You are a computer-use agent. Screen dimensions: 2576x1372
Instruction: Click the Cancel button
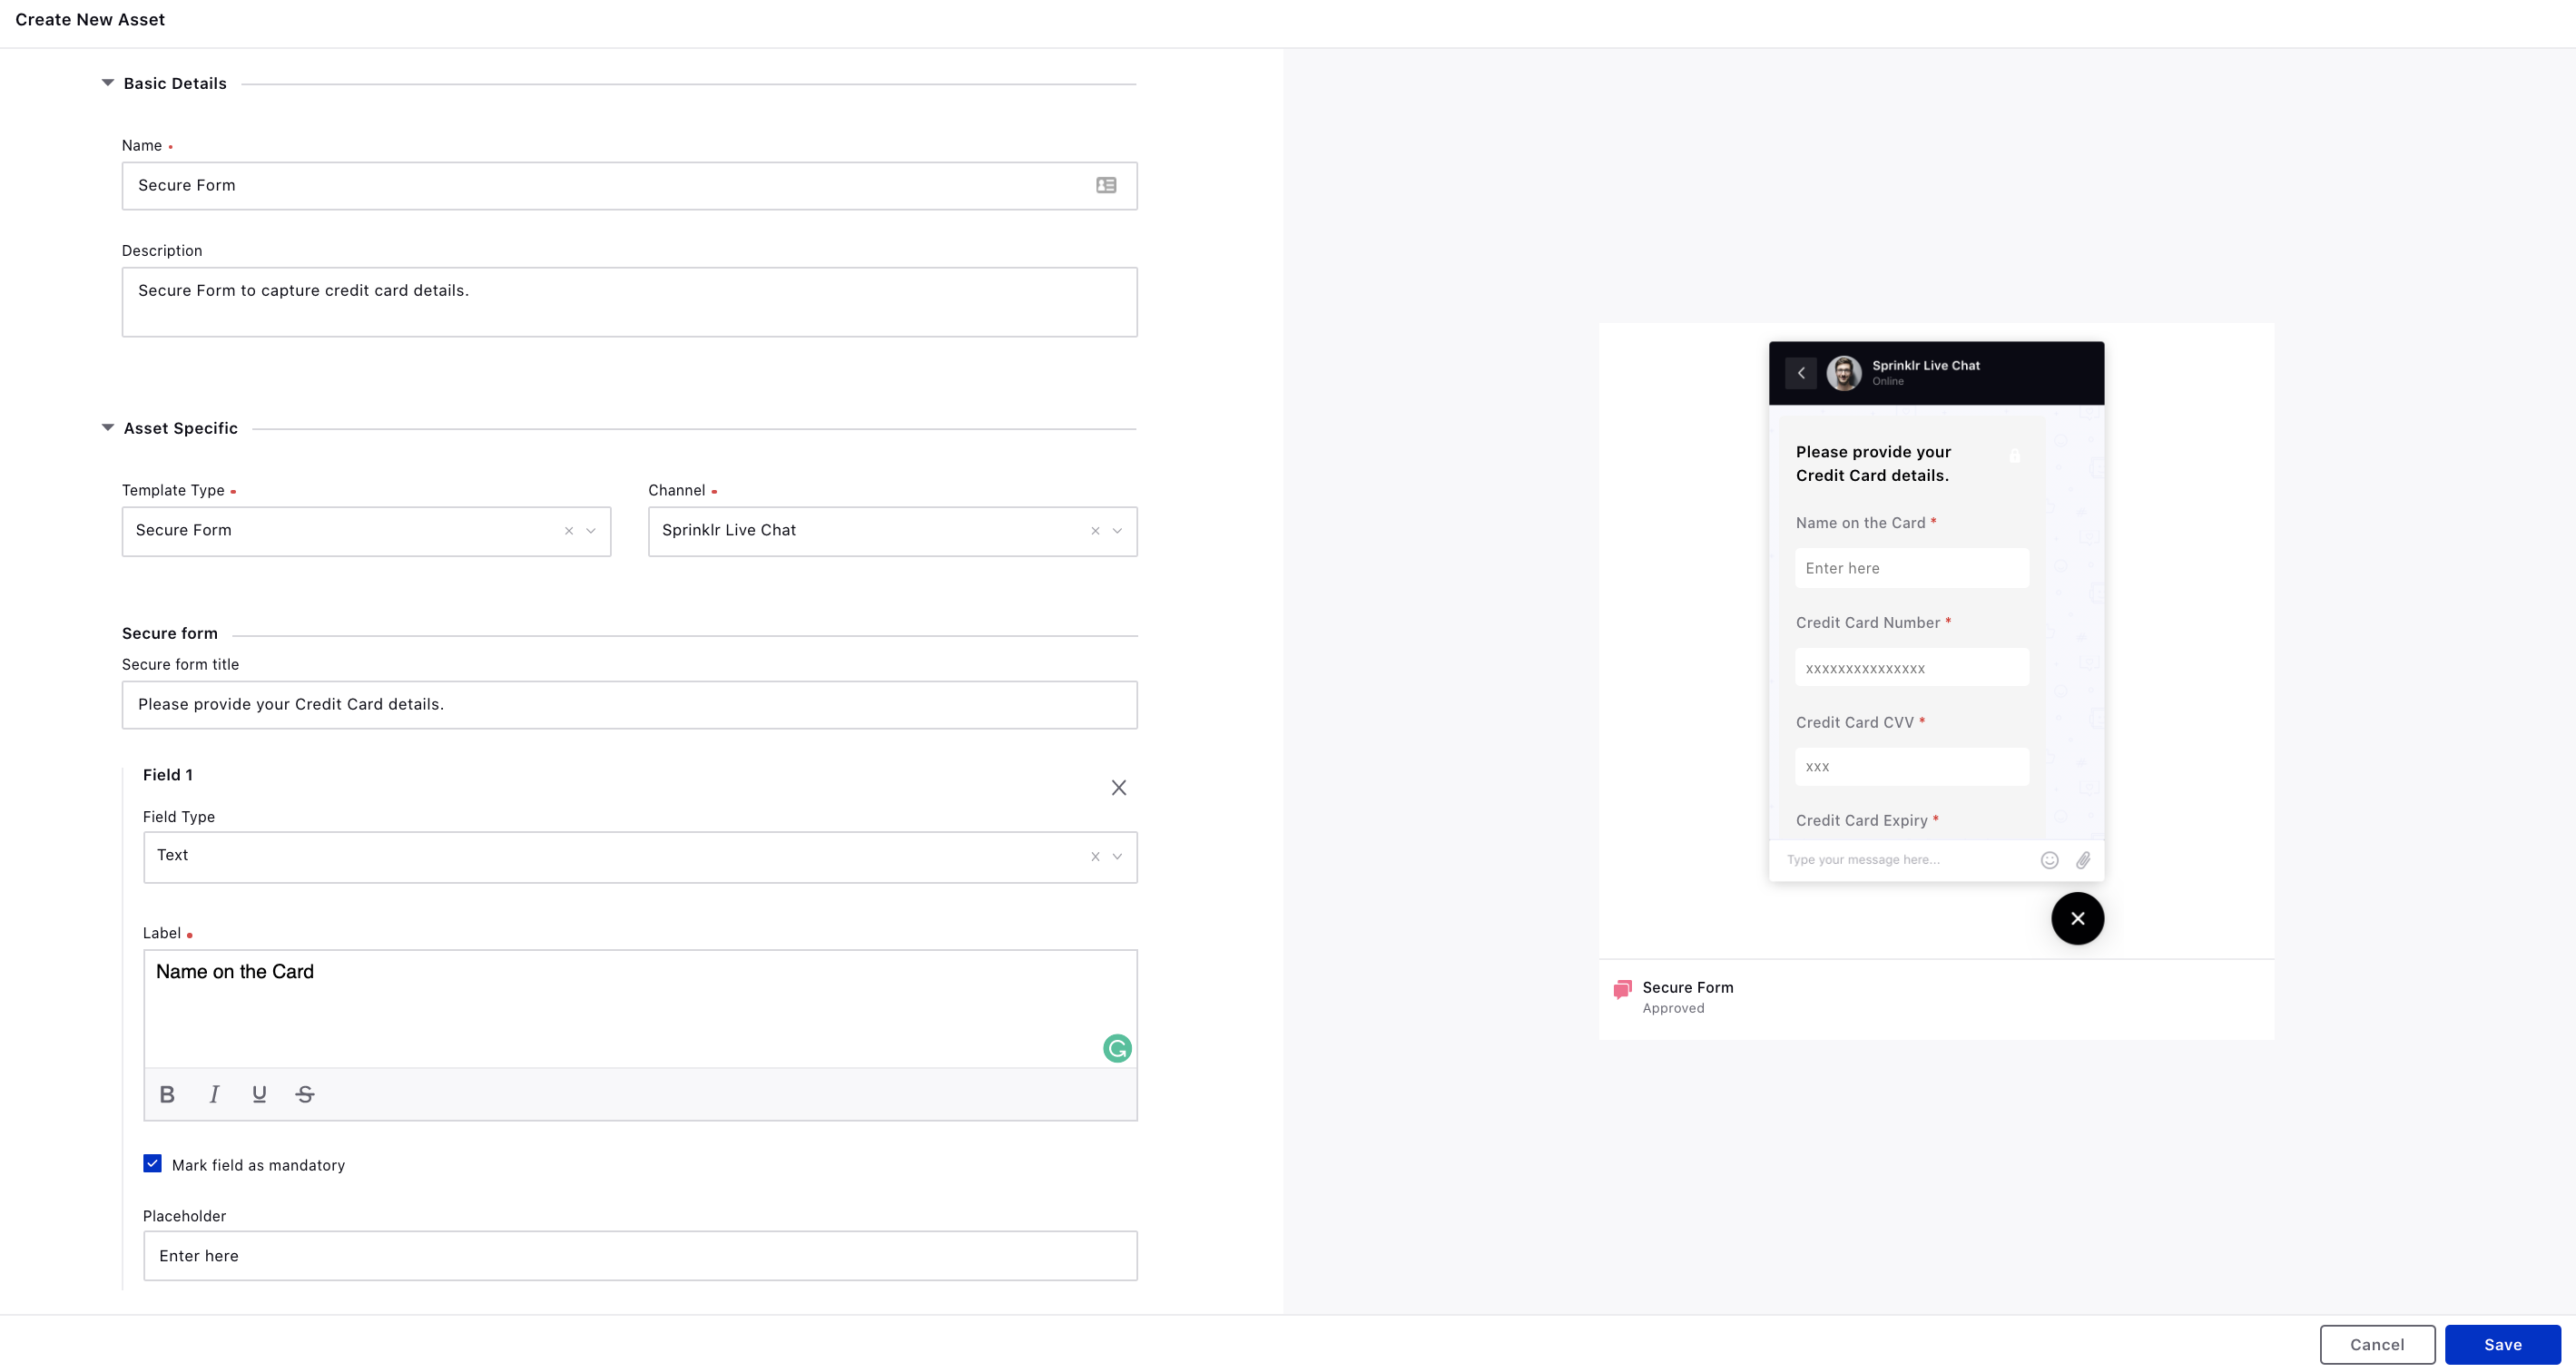click(2376, 1345)
